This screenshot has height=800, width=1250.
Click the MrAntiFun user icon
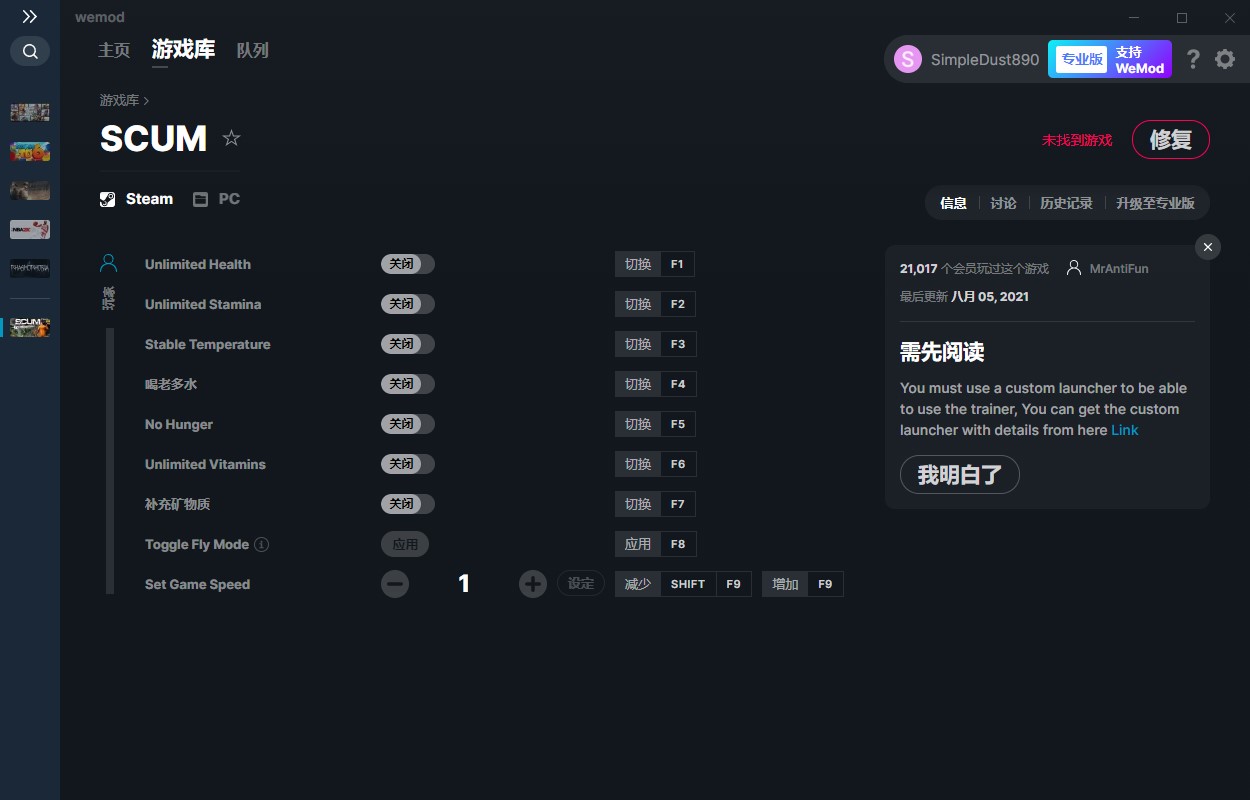click(x=1074, y=268)
